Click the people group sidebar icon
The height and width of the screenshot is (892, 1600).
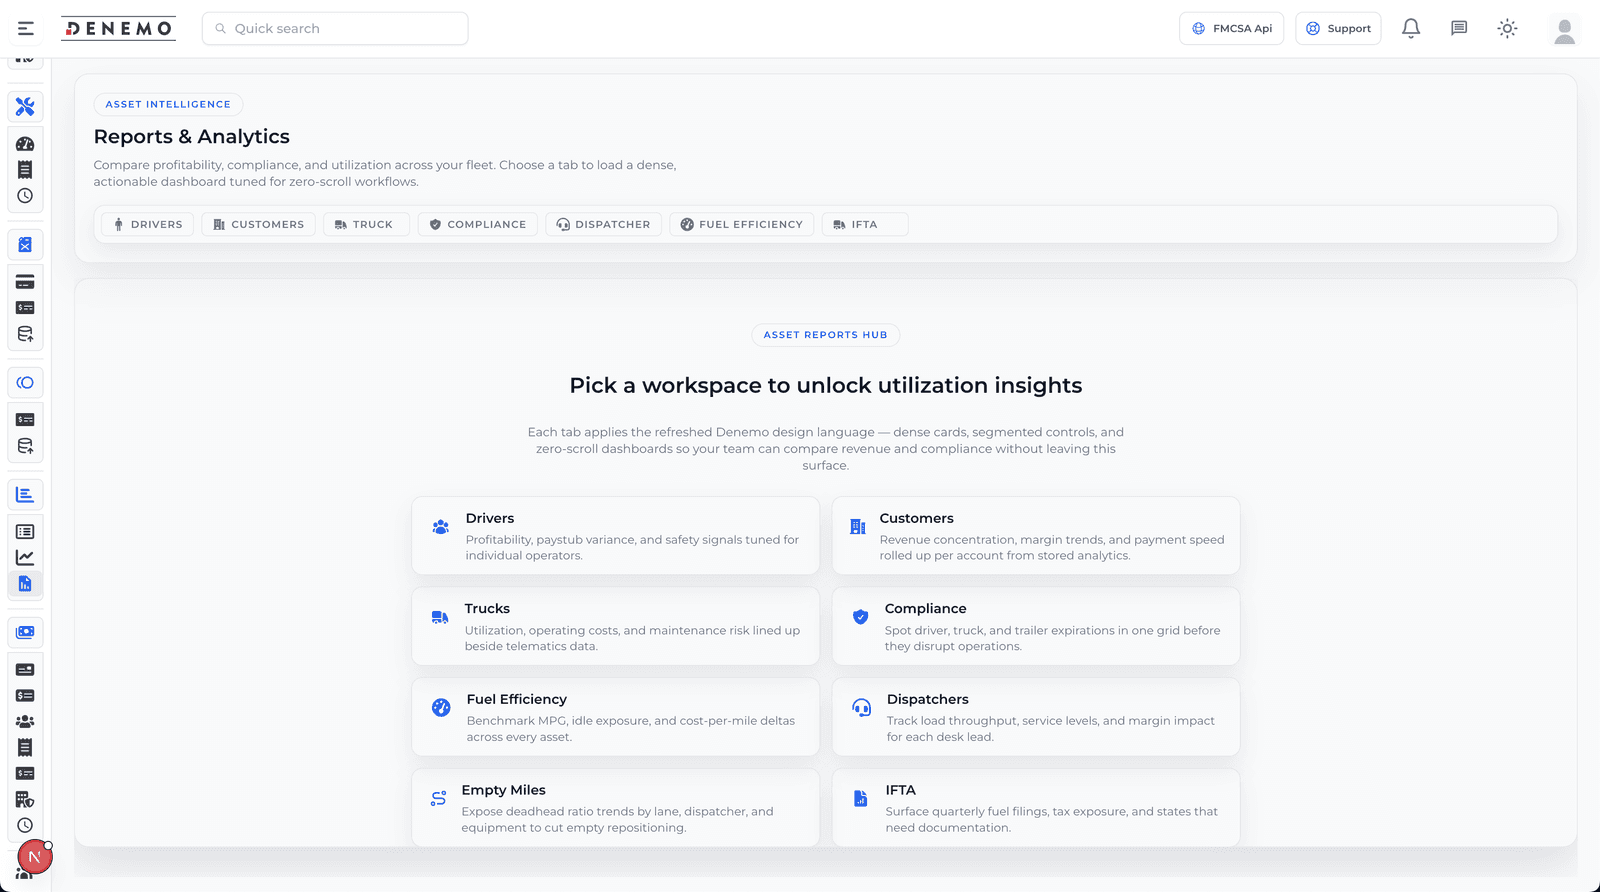(25, 721)
